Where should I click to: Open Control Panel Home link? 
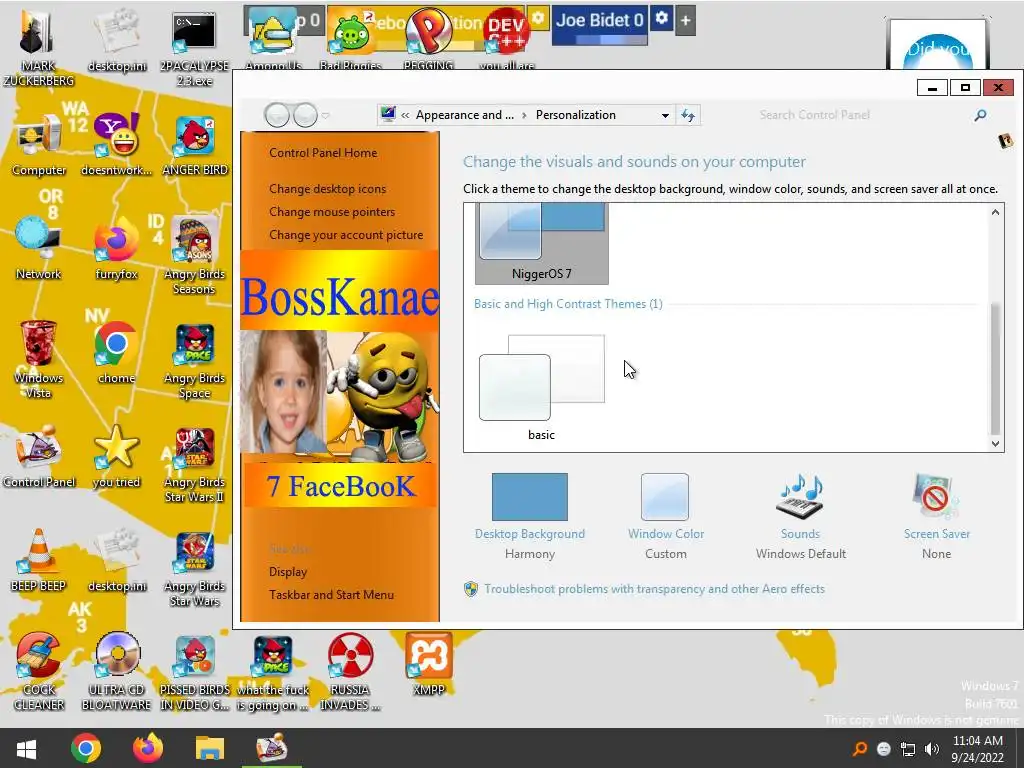point(323,153)
